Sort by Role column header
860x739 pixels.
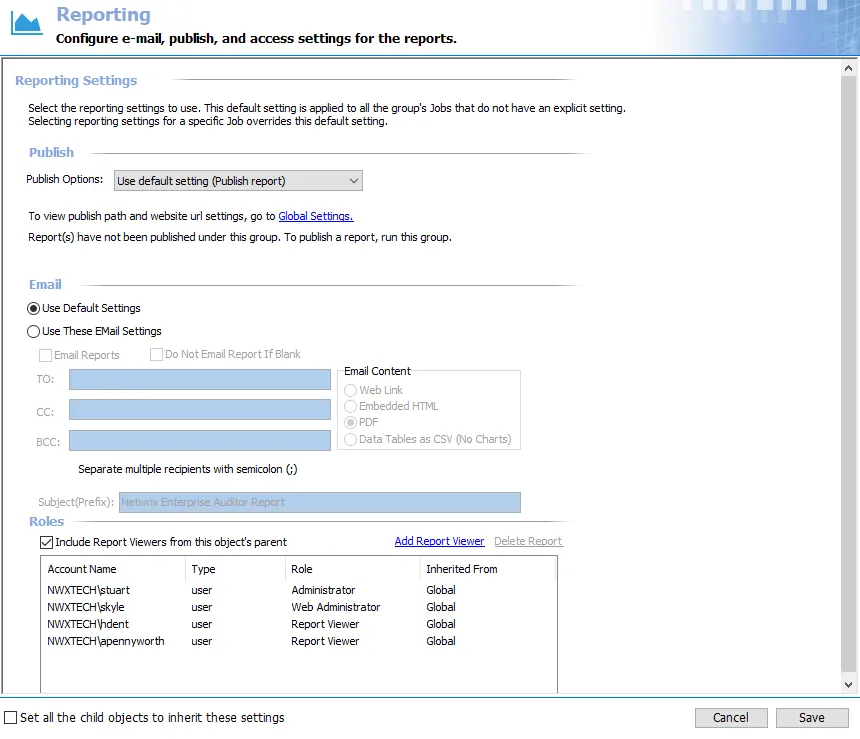(353, 569)
